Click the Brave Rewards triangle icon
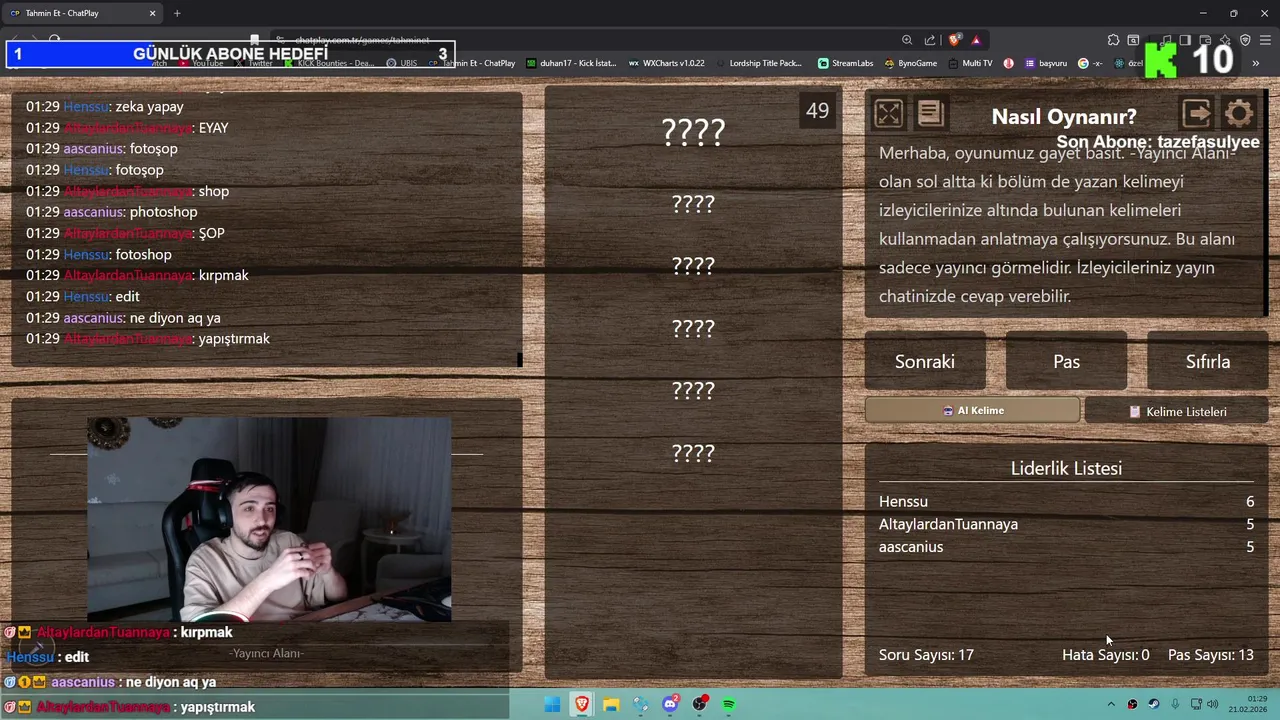1280x720 pixels. click(976, 40)
